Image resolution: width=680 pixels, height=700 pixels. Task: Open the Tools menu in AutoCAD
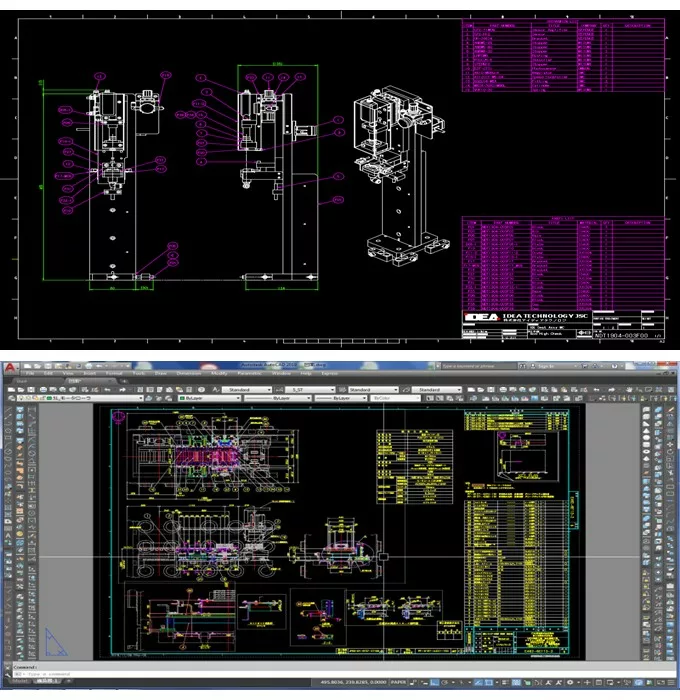coord(139,373)
